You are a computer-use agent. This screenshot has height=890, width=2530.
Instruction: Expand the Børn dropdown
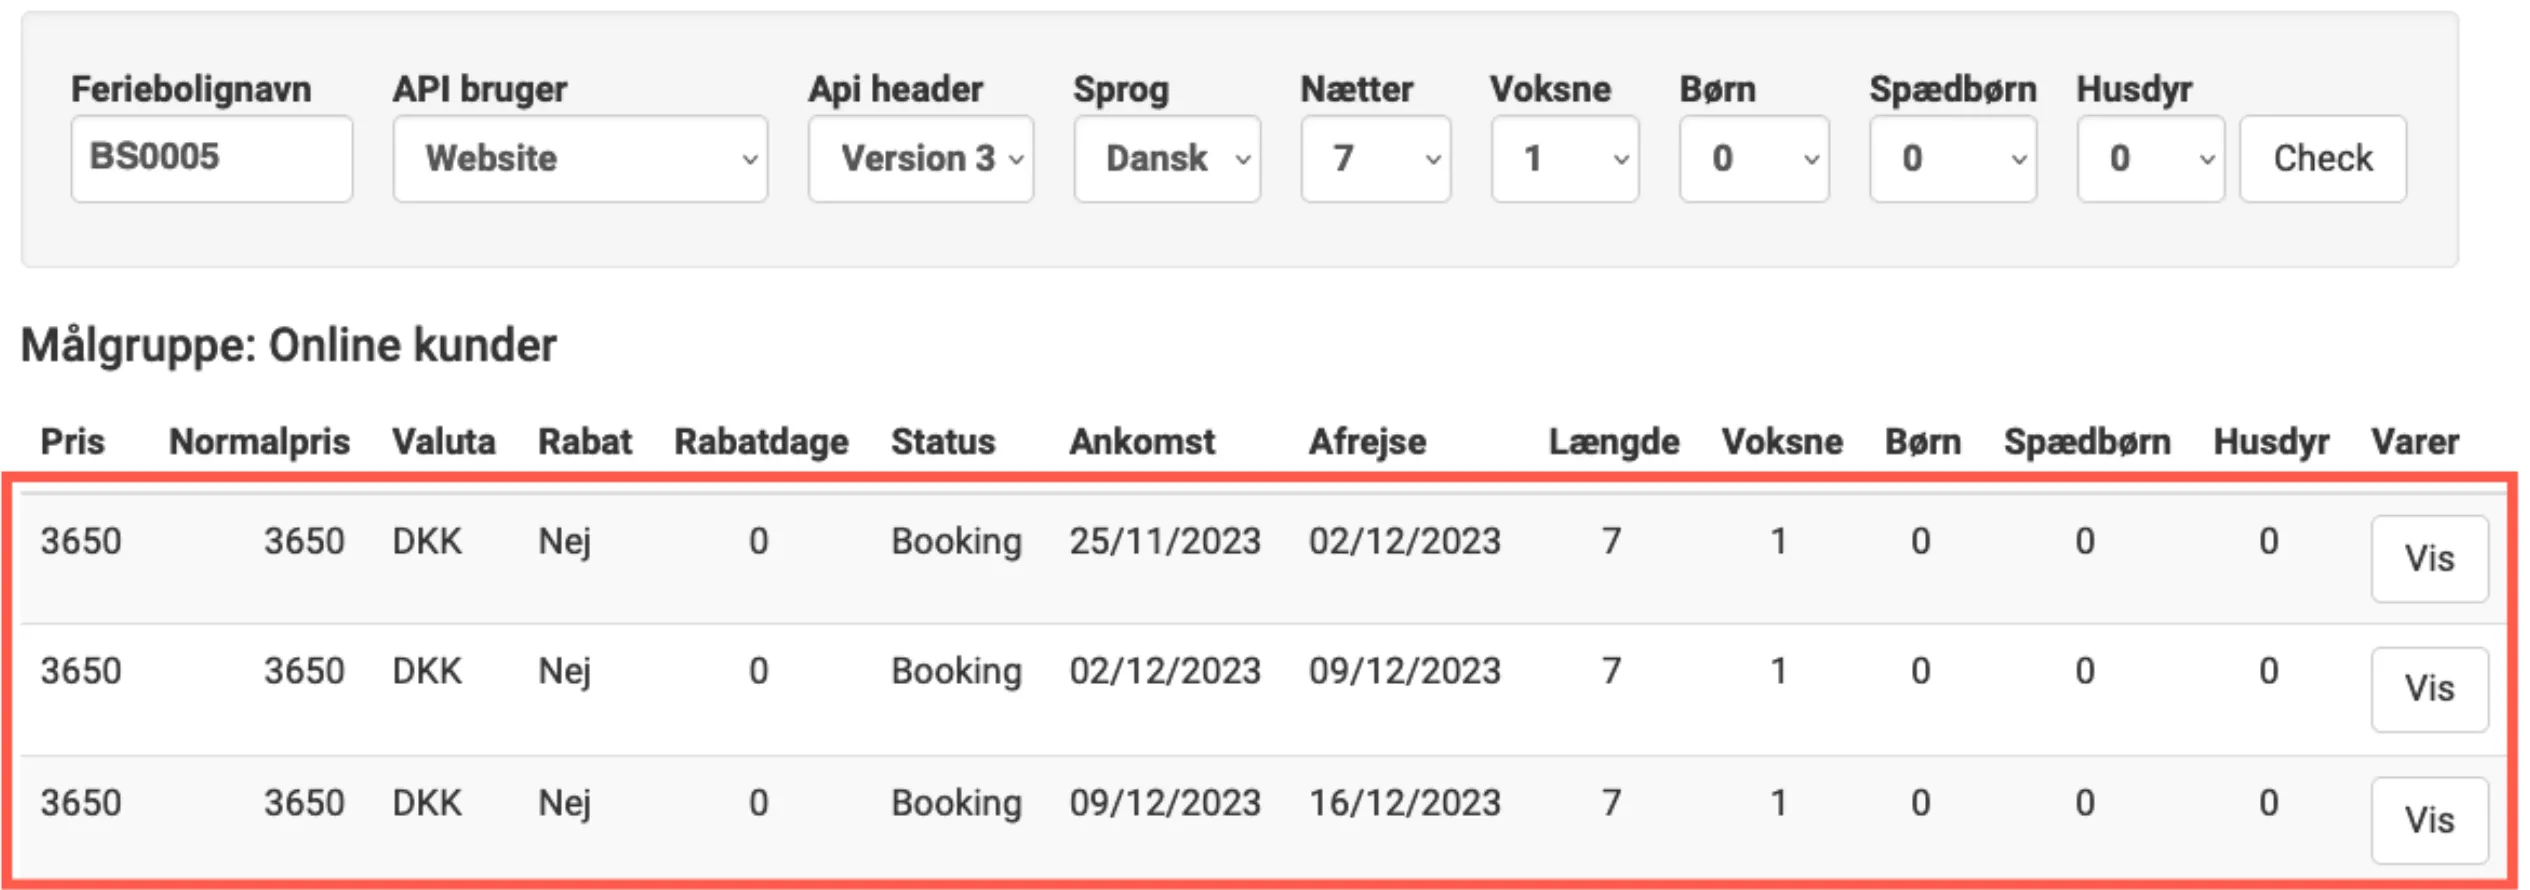1753,158
